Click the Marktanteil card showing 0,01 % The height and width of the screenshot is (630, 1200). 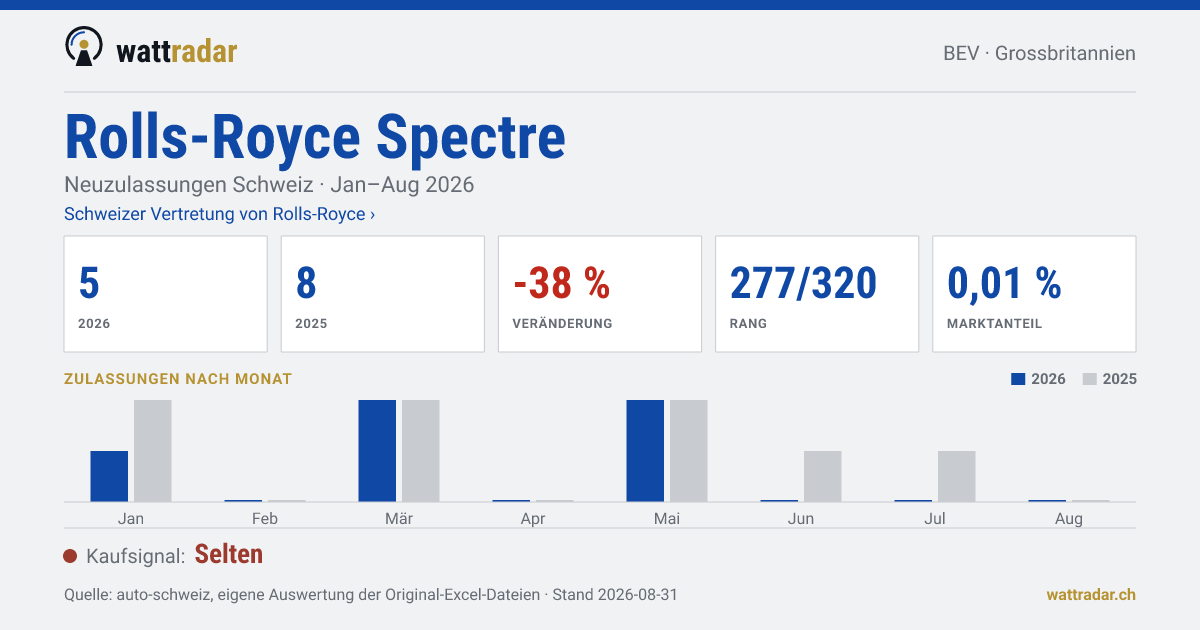tap(1034, 294)
